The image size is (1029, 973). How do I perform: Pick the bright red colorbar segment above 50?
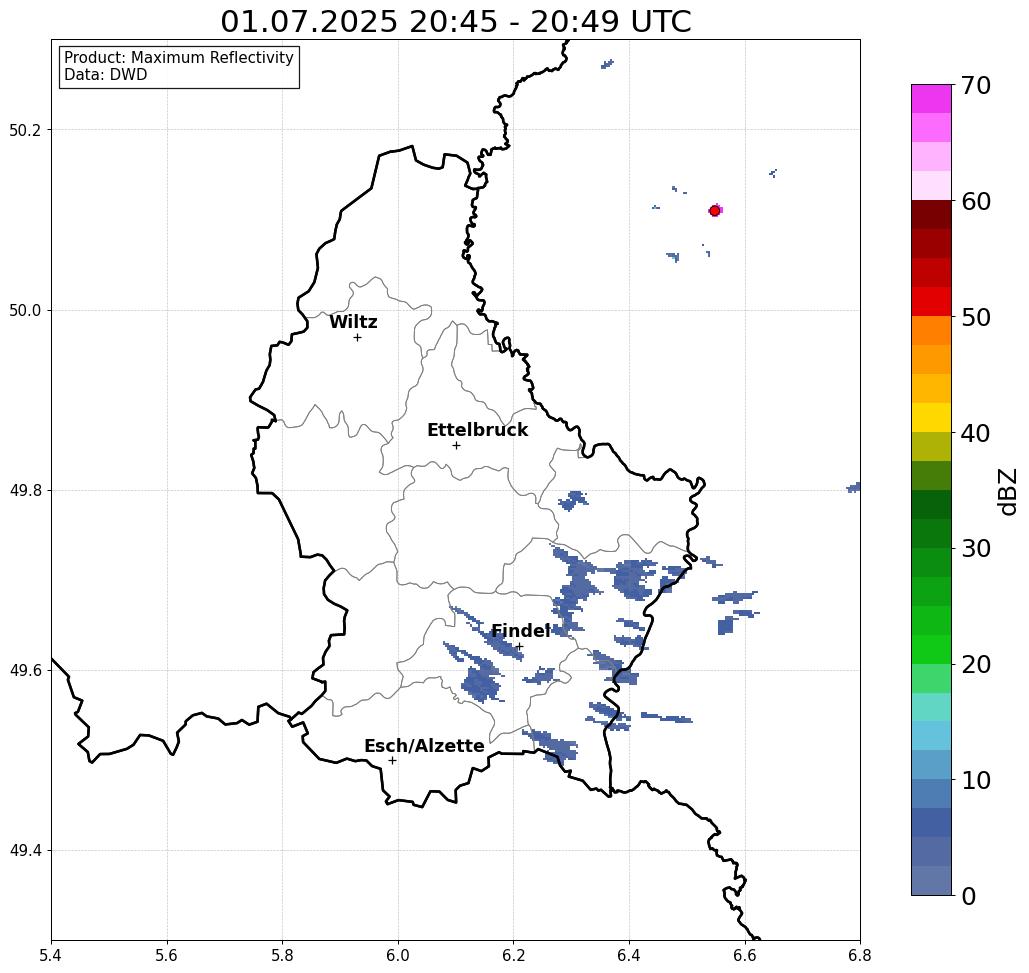(x=931, y=302)
